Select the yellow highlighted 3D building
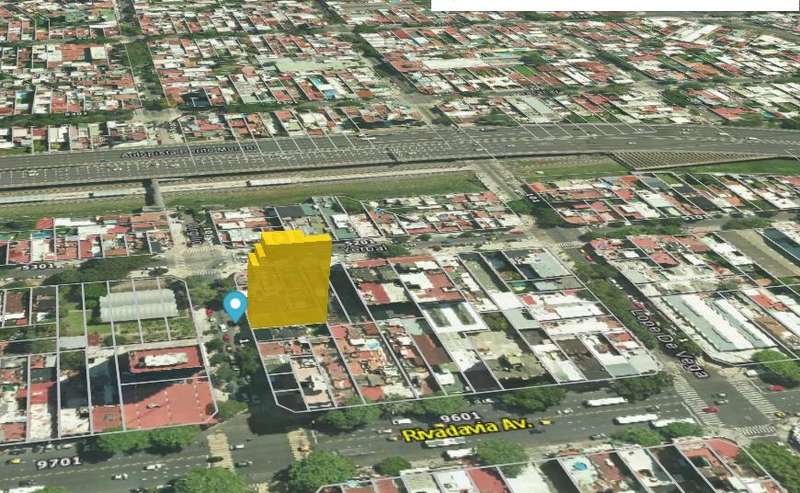 289,280
